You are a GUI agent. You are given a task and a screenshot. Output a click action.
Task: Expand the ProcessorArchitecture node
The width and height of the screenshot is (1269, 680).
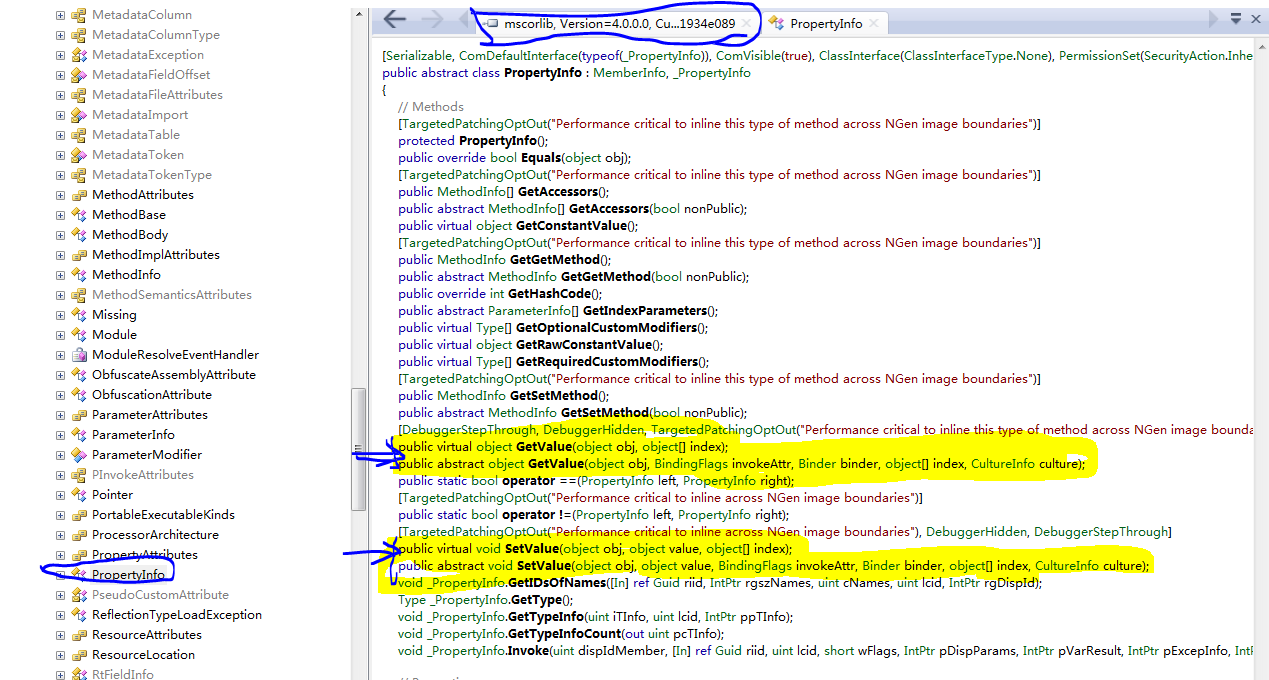(60, 535)
